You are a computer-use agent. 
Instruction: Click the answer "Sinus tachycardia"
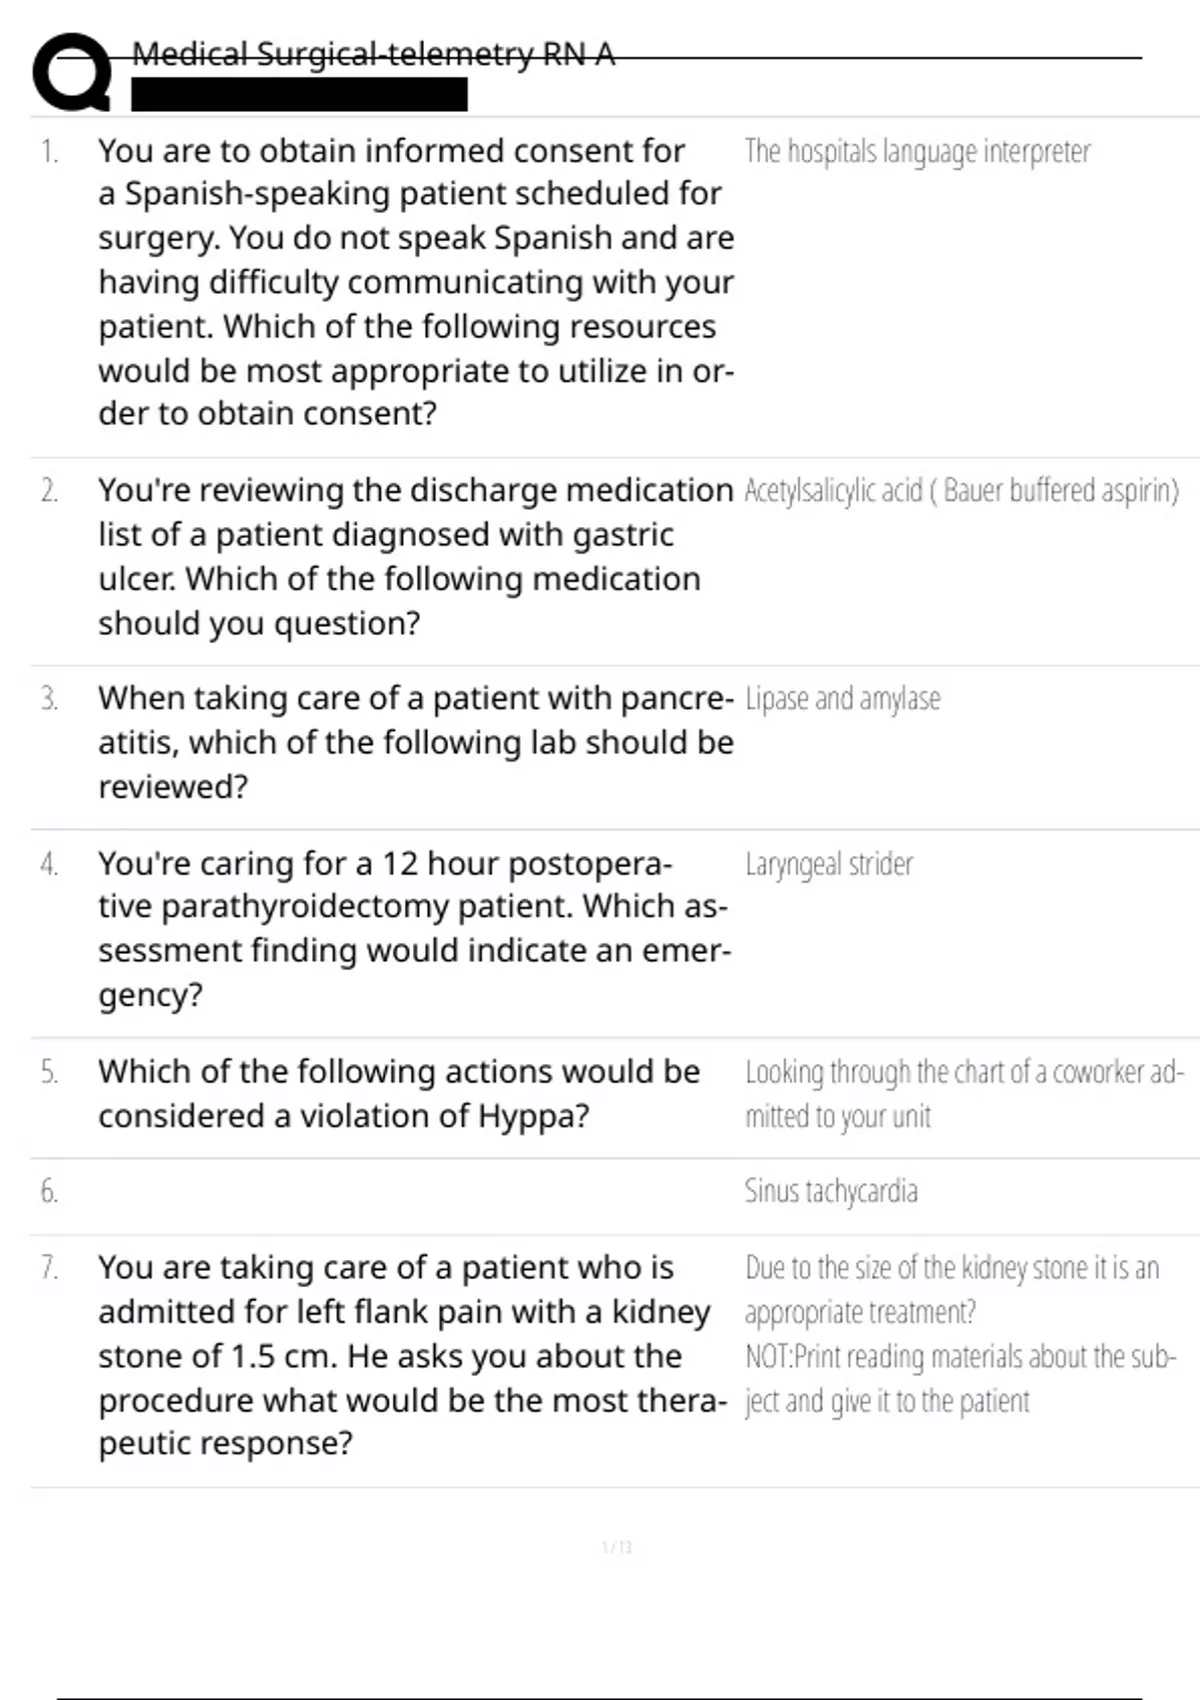coord(830,1191)
